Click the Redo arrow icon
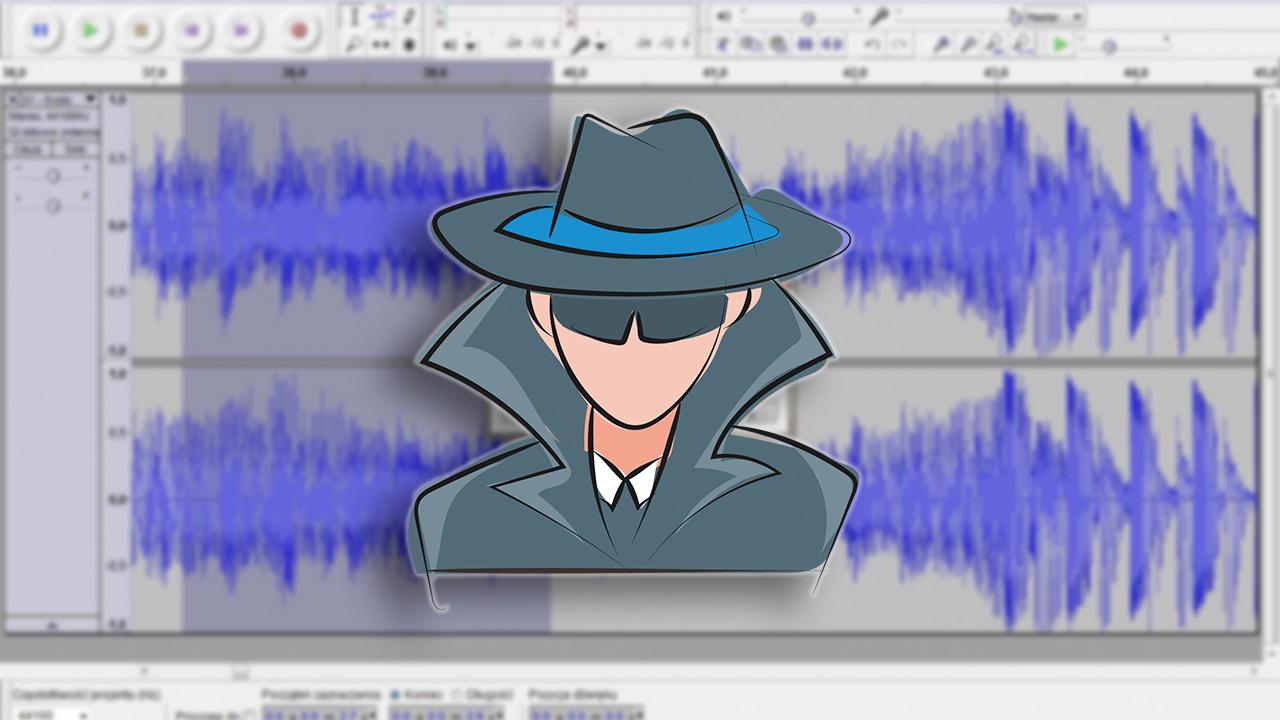 click(900, 44)
